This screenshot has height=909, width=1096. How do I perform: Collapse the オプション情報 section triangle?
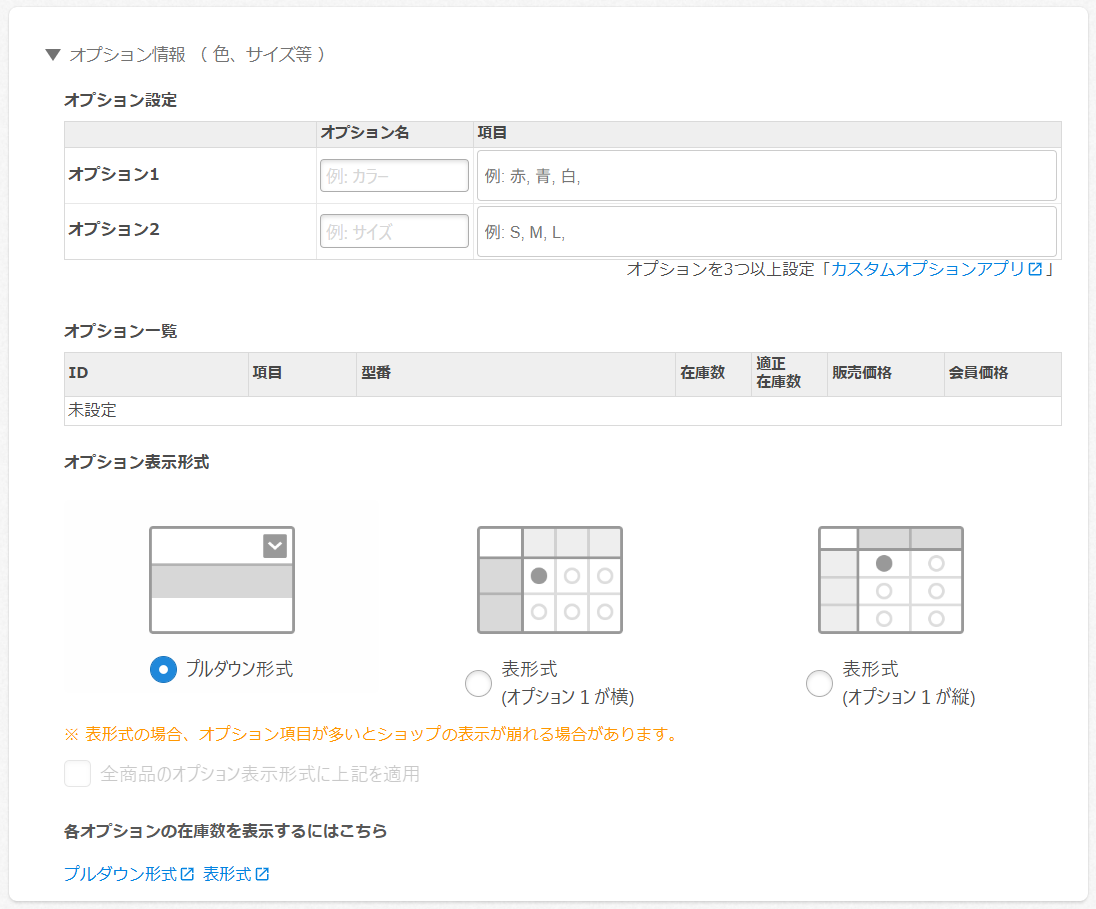coord(53,55)
